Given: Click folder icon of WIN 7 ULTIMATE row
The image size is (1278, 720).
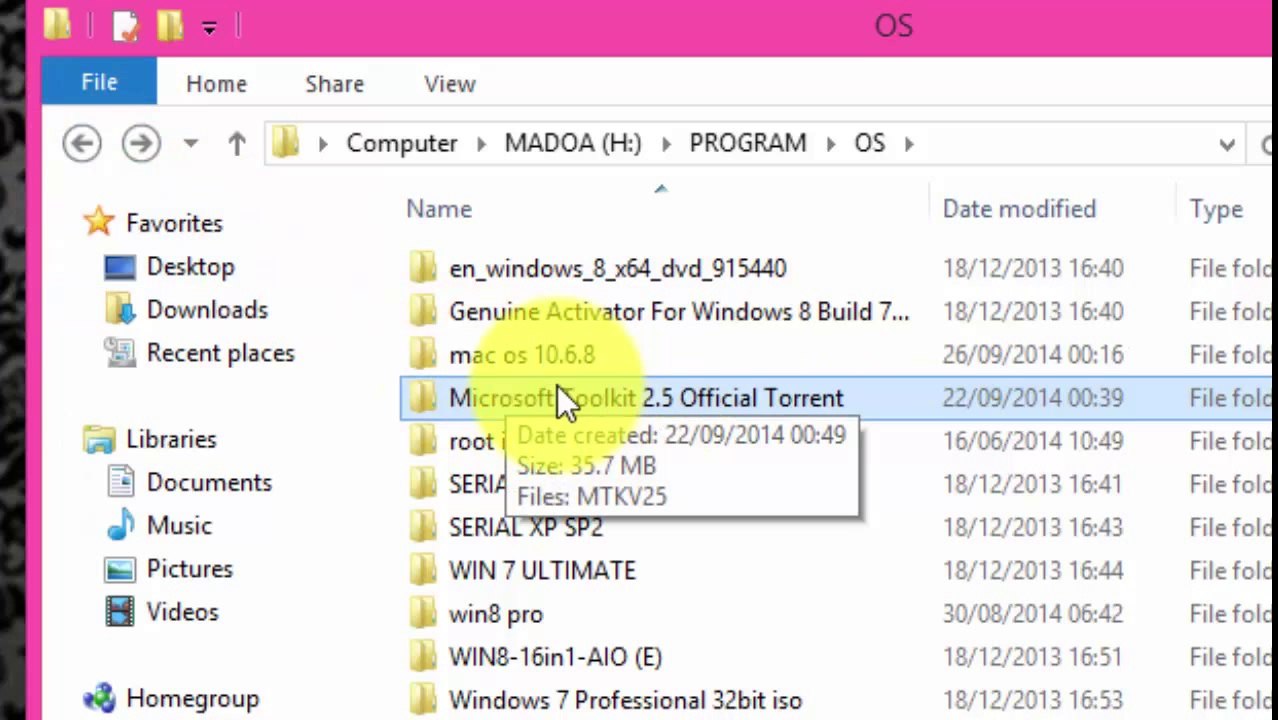Looking at the screenshot, I should (x=423, y=570).
